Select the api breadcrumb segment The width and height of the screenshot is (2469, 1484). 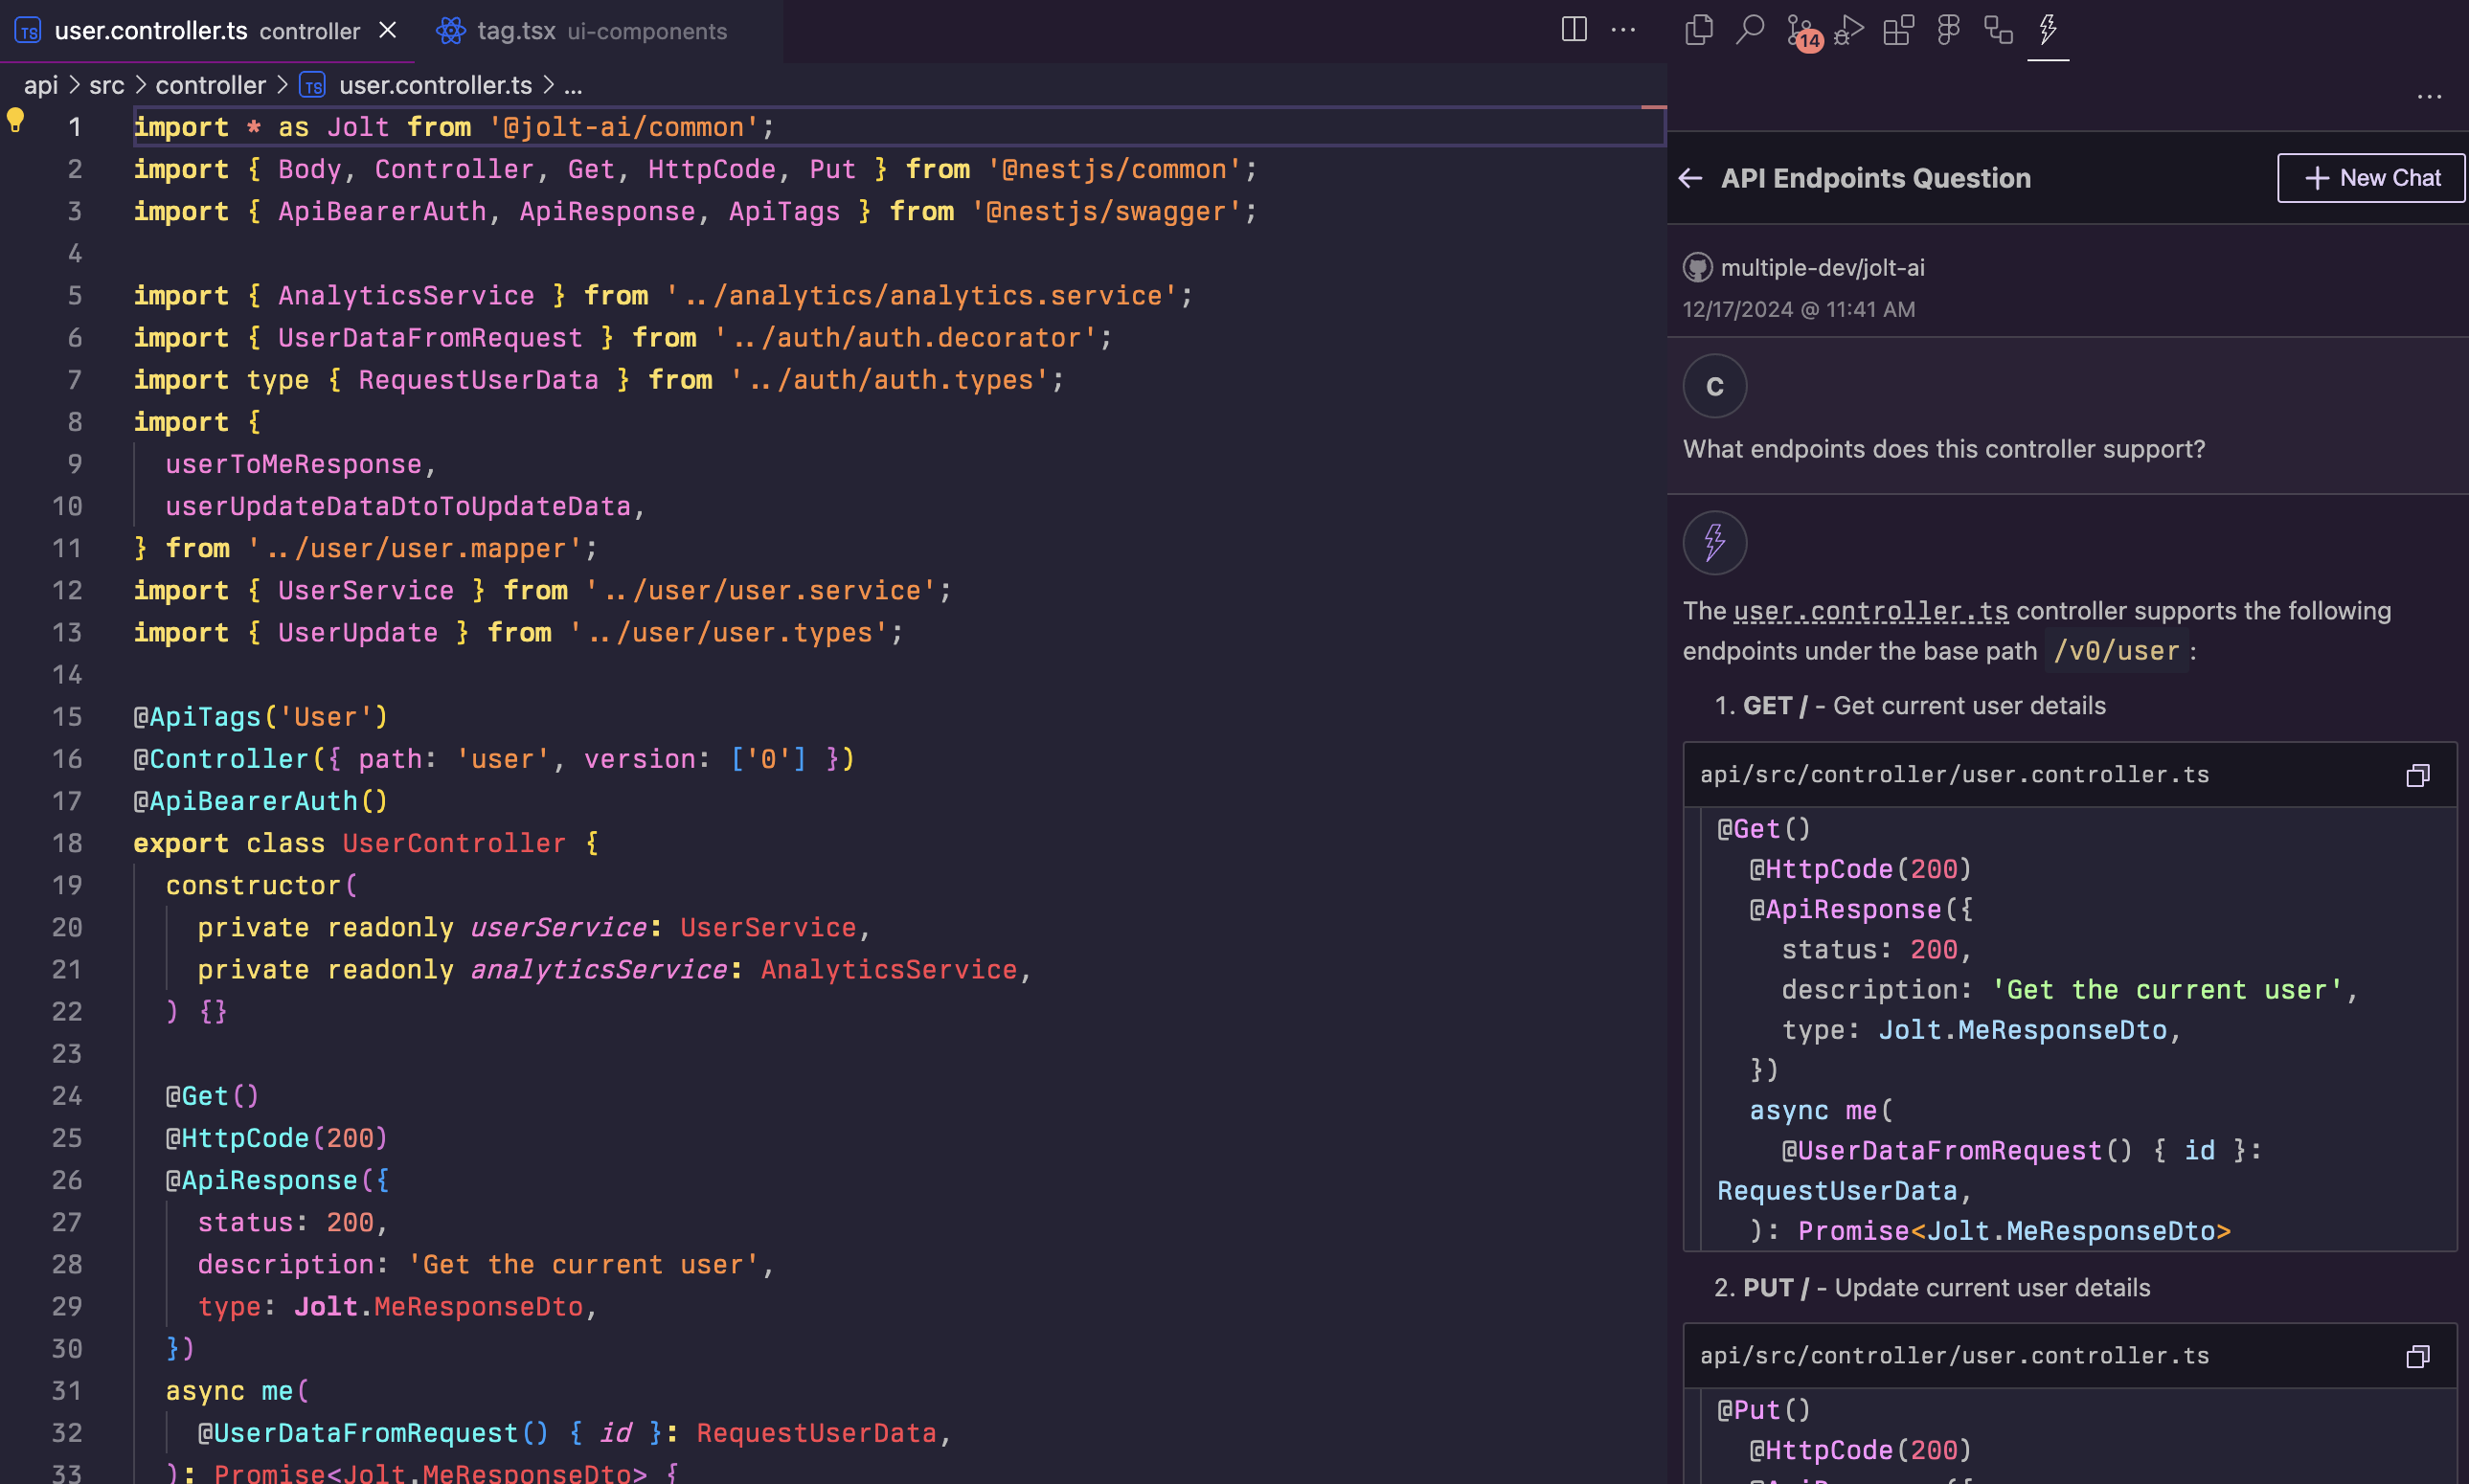pyautogui.click(x=41, y=86)
